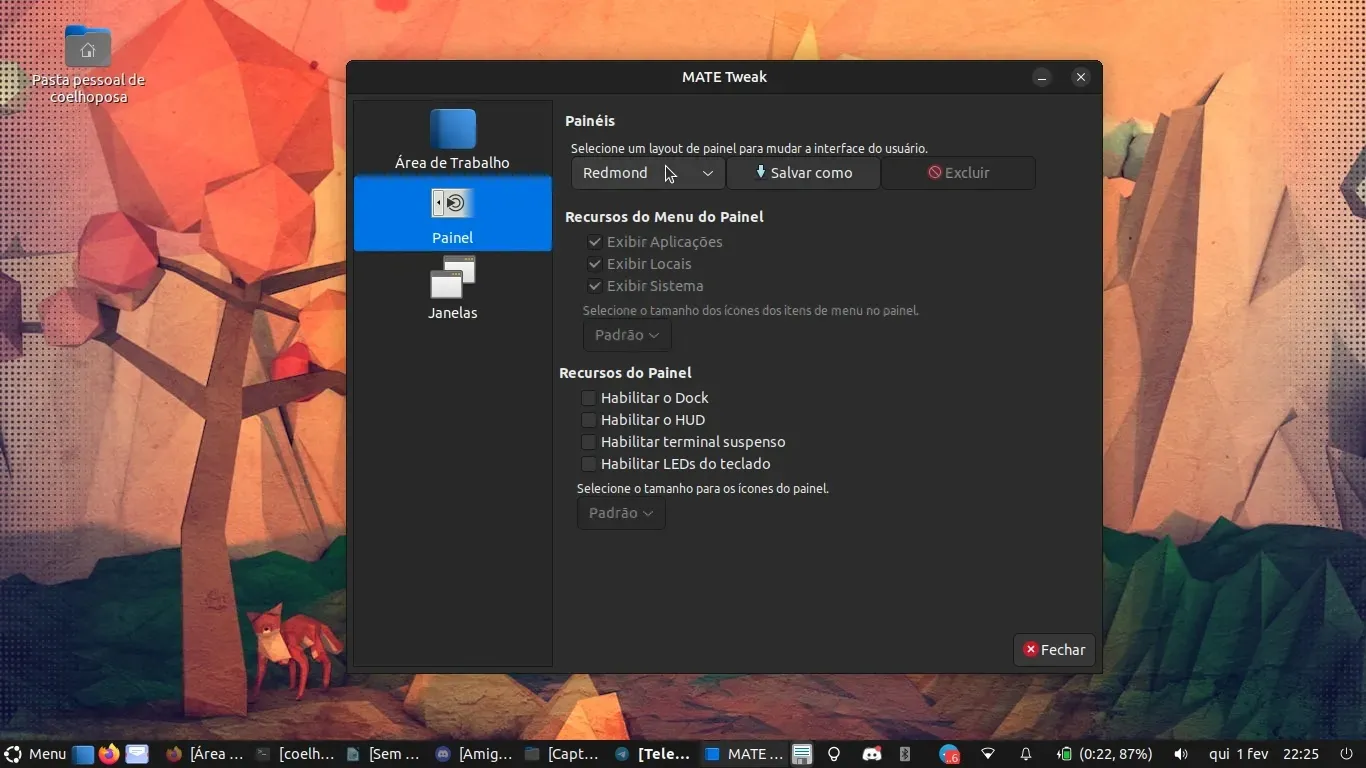Launch Firefox from the panel launcher
Image resolution: width=1366 pixels, height=768 pixels.
coord(109,754)
